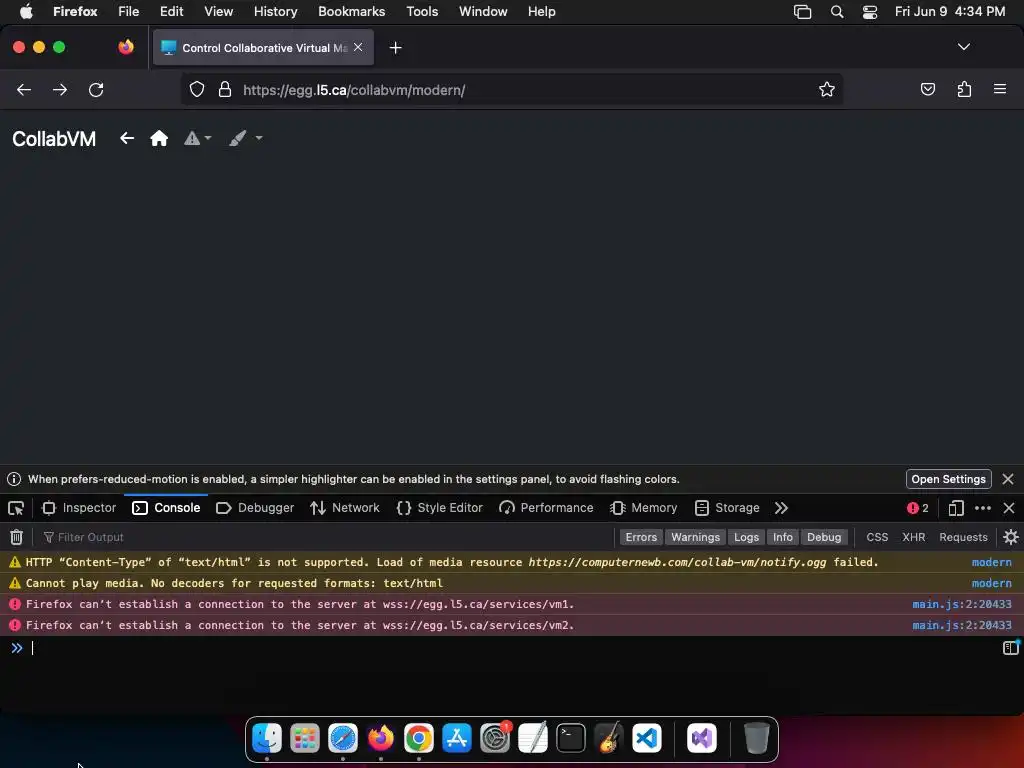
Task: Click the console command input line
Action: pyautogui.click(x=513, y=648)
